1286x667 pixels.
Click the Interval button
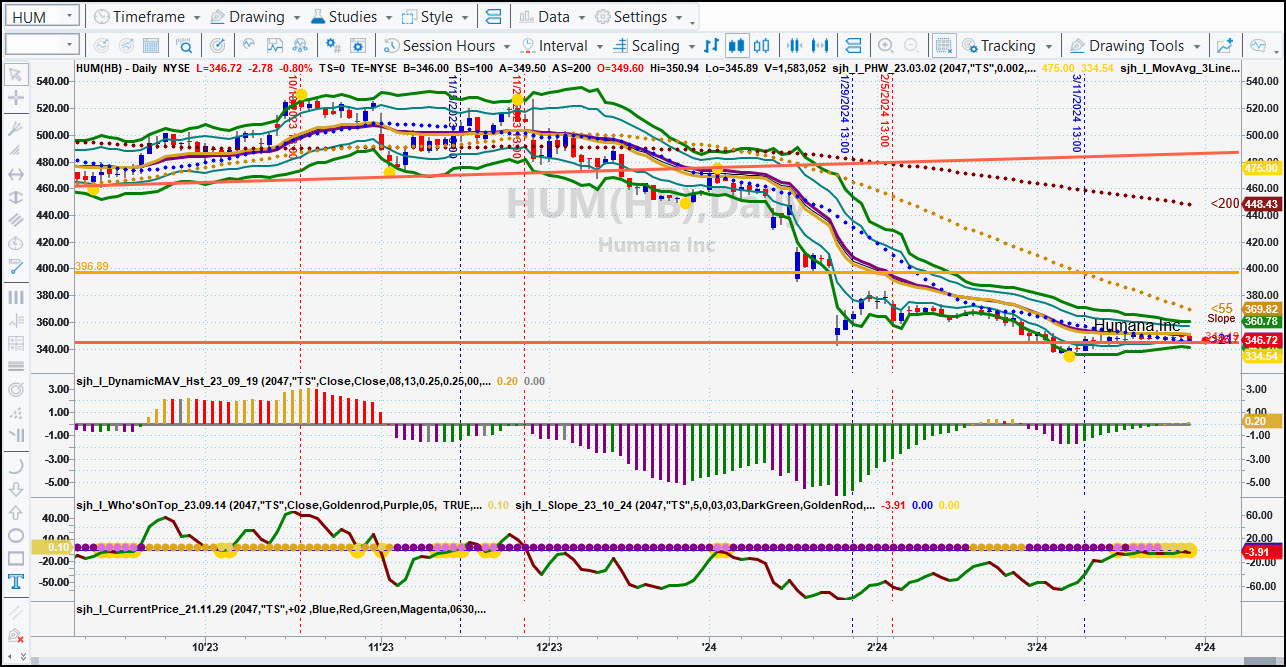(x=553, y=45)
